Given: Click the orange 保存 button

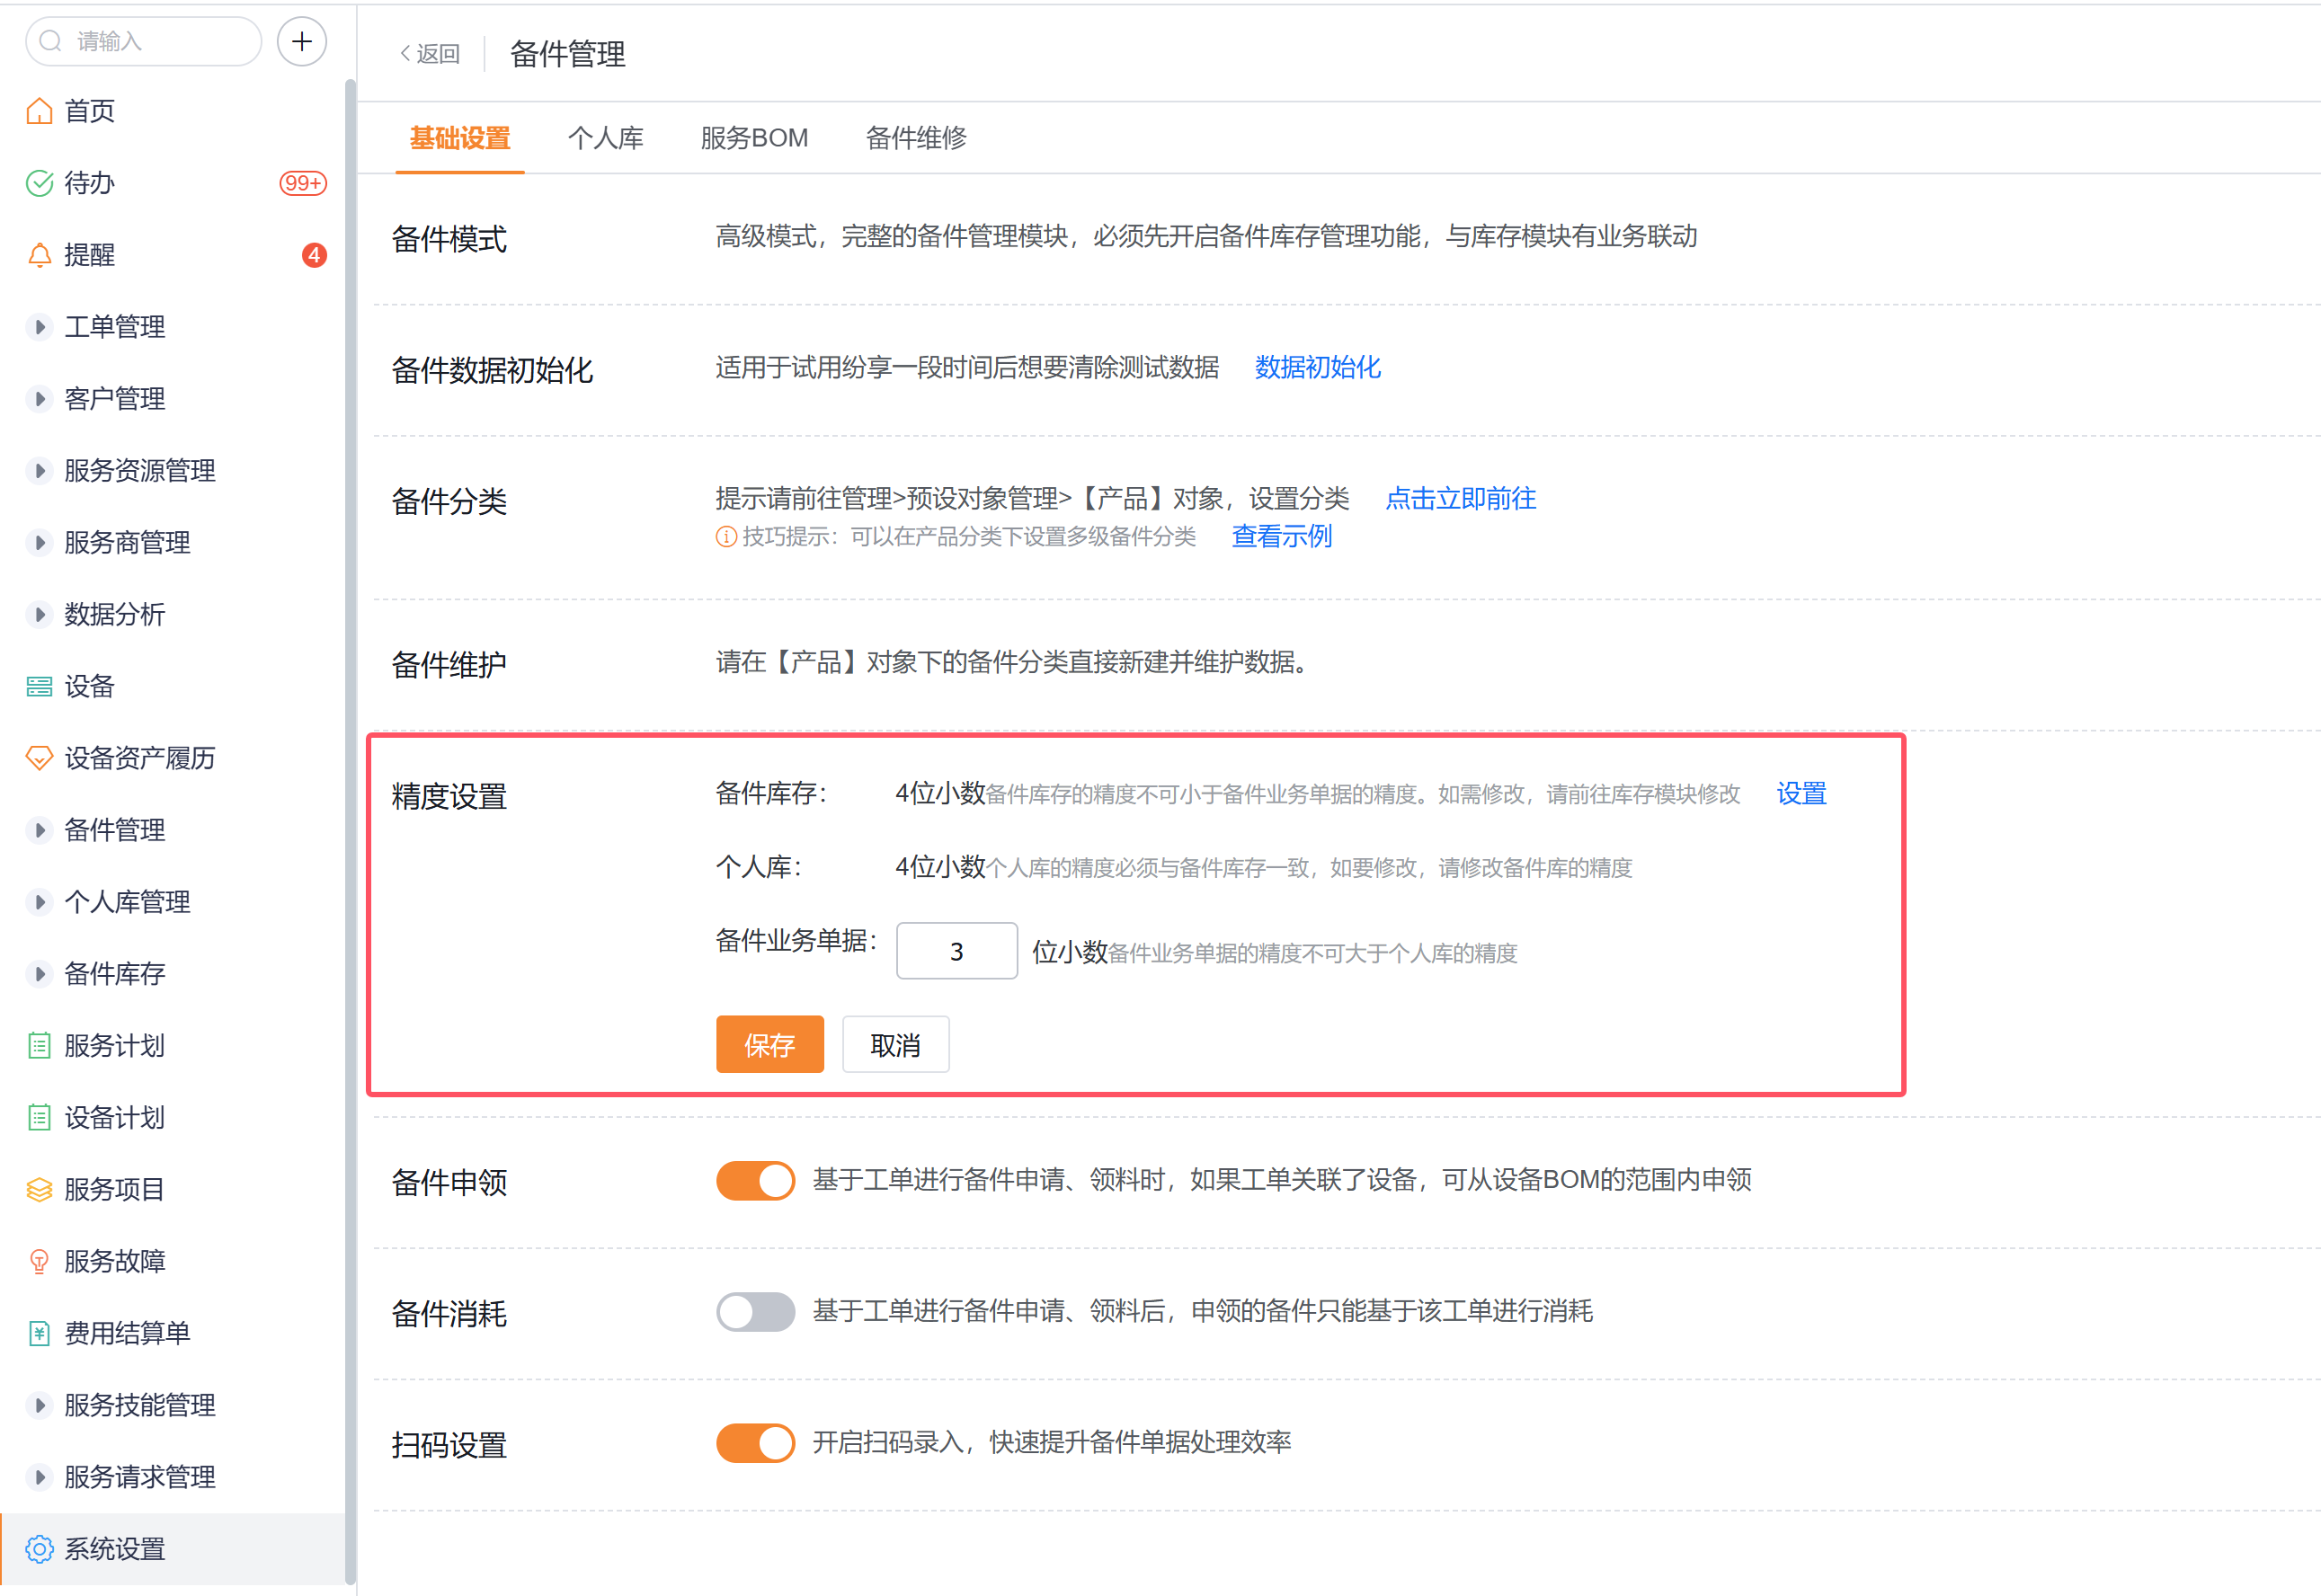Looking at the screenshot, I should pyautogui.click(x=769, y=1045).
